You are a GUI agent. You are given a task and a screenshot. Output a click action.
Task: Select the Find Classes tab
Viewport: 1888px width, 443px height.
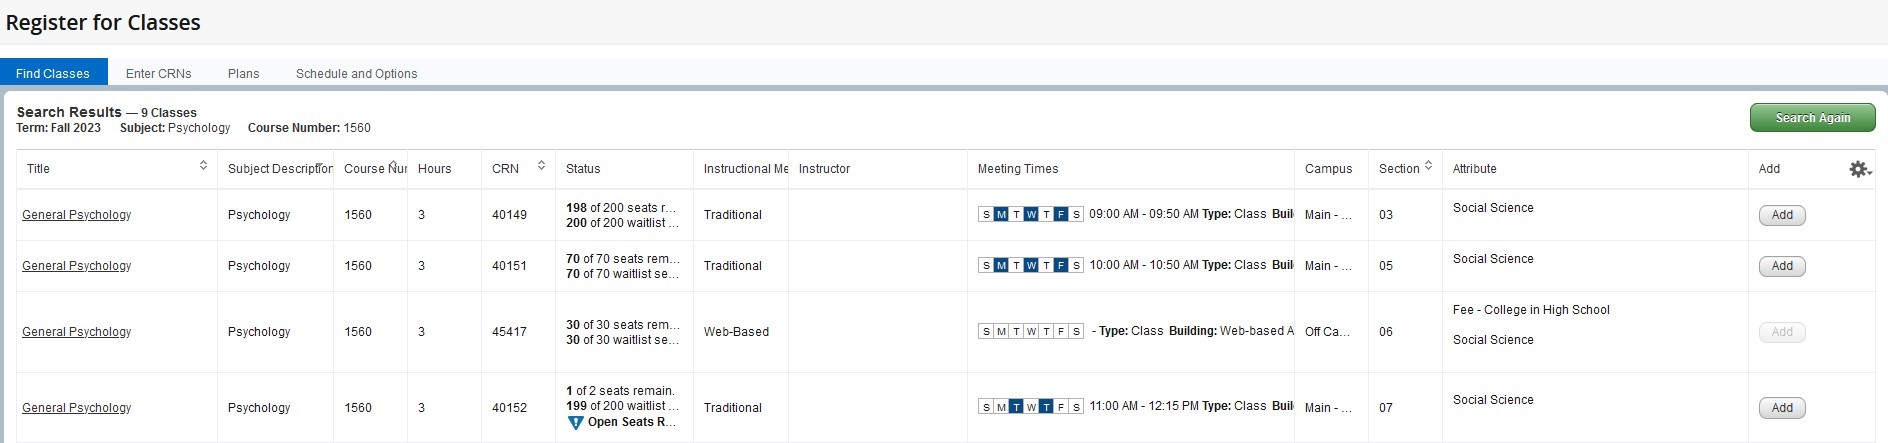click(53, 74)
